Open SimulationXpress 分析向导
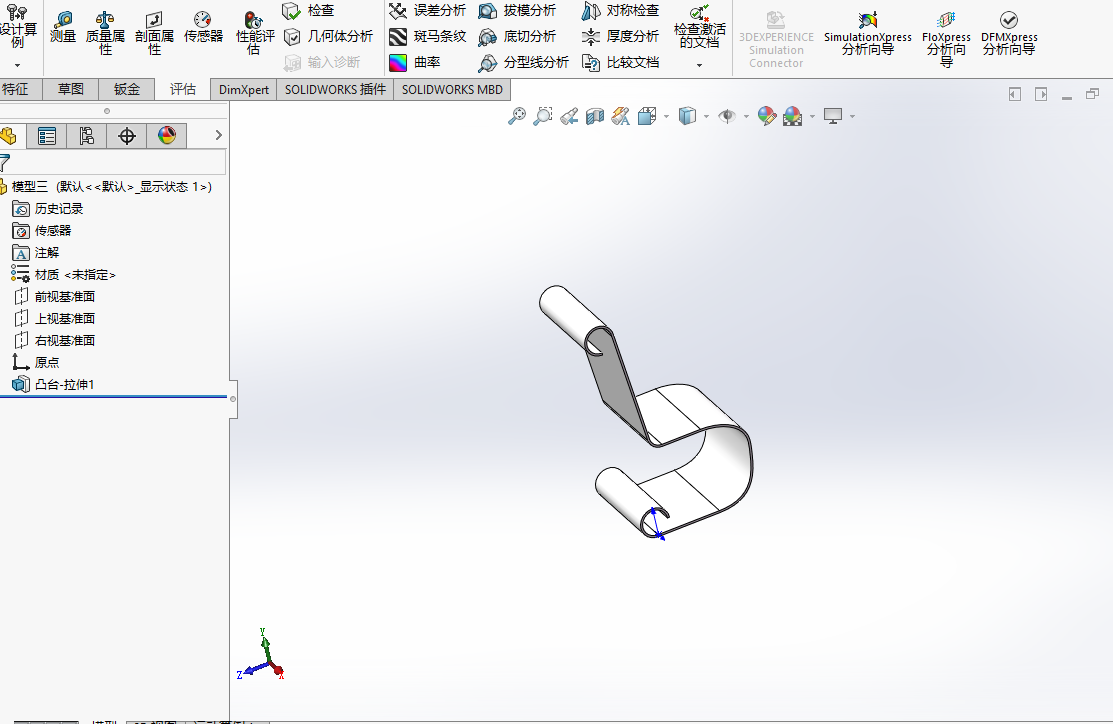Image resolution: width=1113 pixels, height=724 pixels. click(x=867, y=33)
